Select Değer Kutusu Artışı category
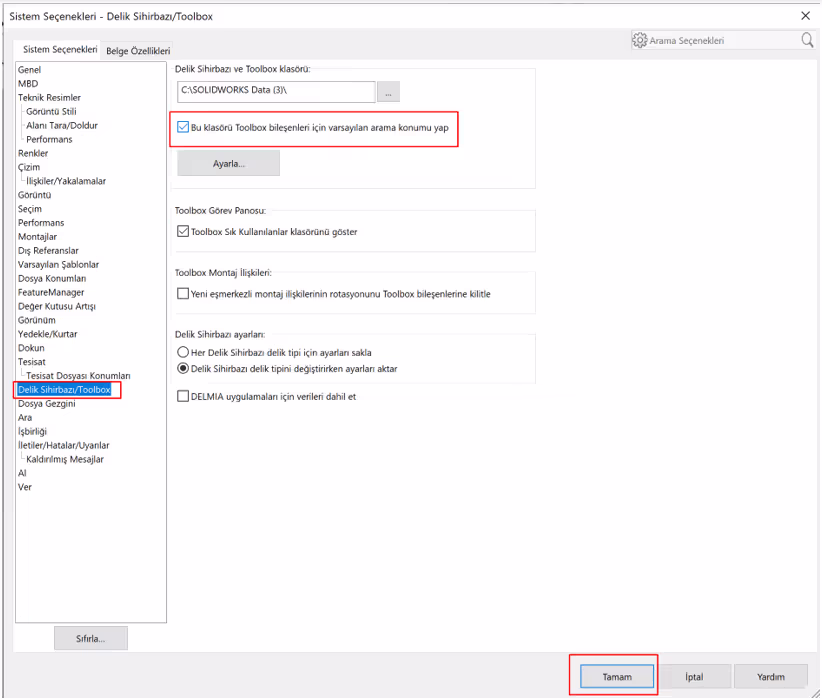This screenshot has height=699, width=822. tap(57, 306)
